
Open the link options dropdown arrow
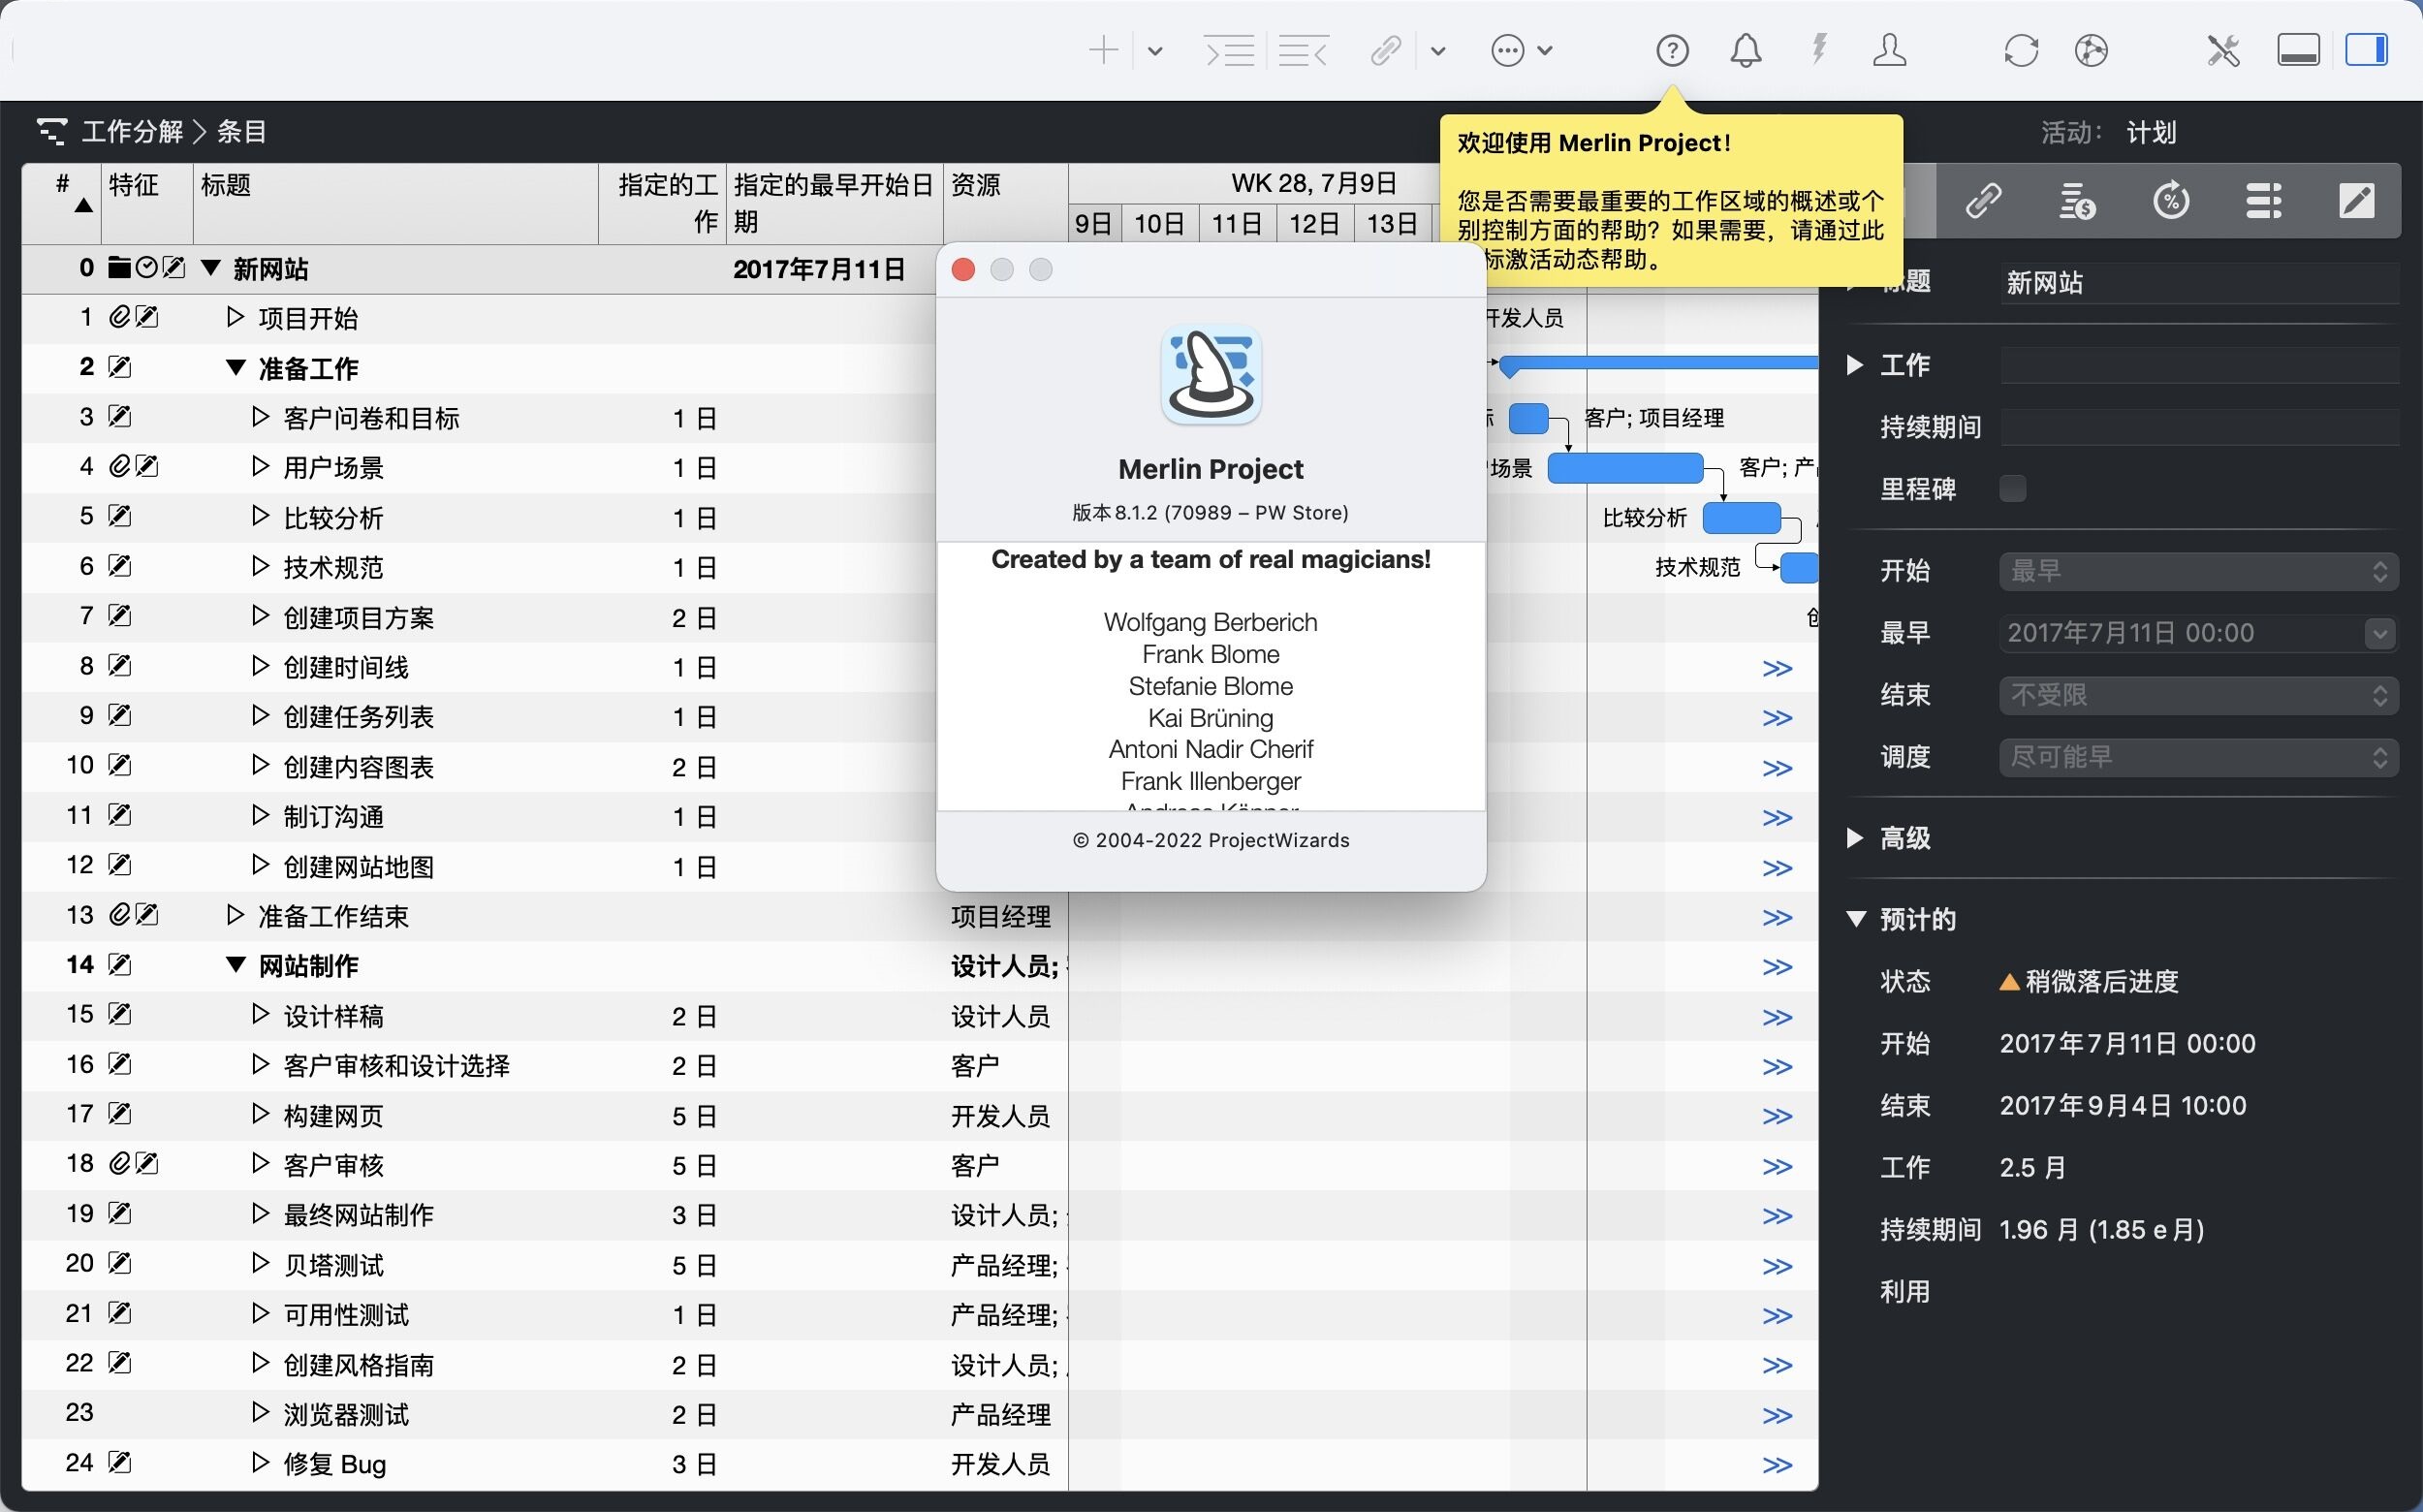tap(1438, 51)
